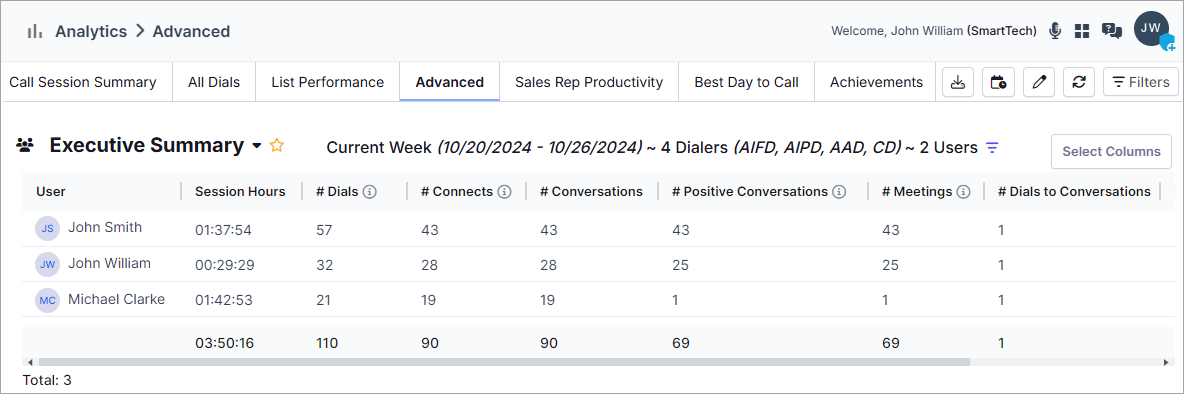Expand the Executive Summary dropdown arrow
The image size is (1184, 394).
tap(257, 146)
